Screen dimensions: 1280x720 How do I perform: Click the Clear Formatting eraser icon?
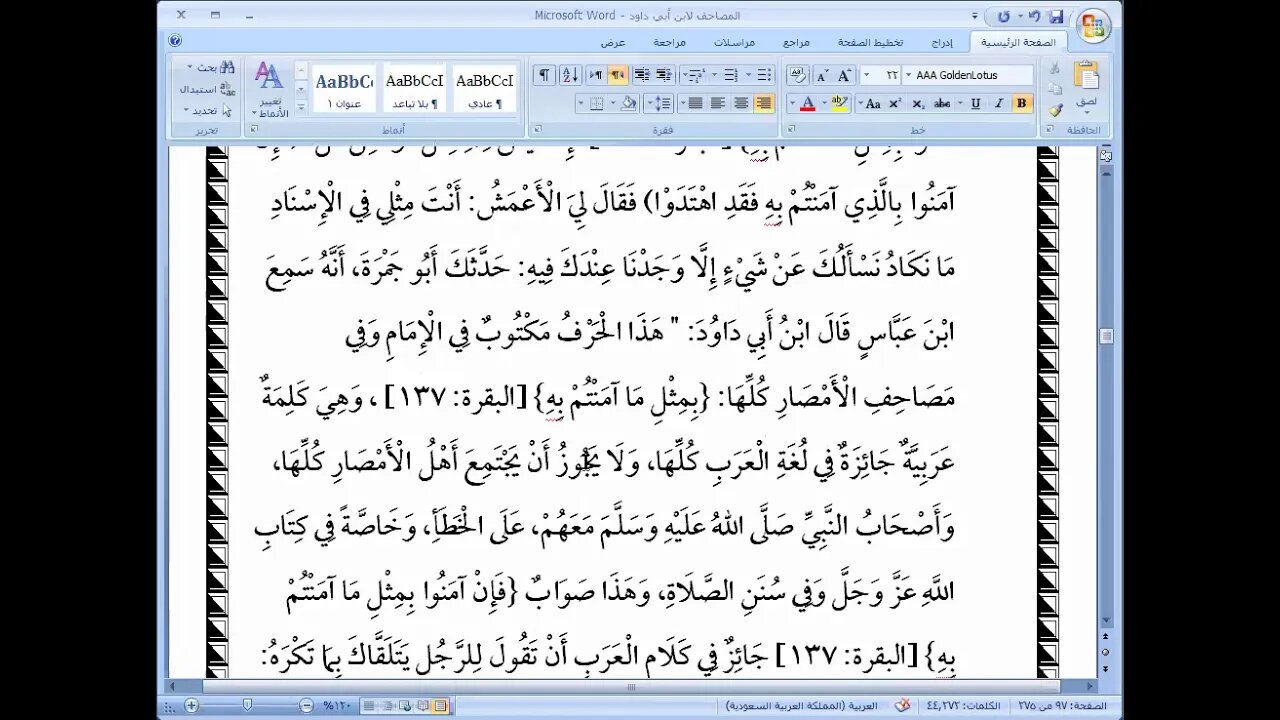[797, 75]
